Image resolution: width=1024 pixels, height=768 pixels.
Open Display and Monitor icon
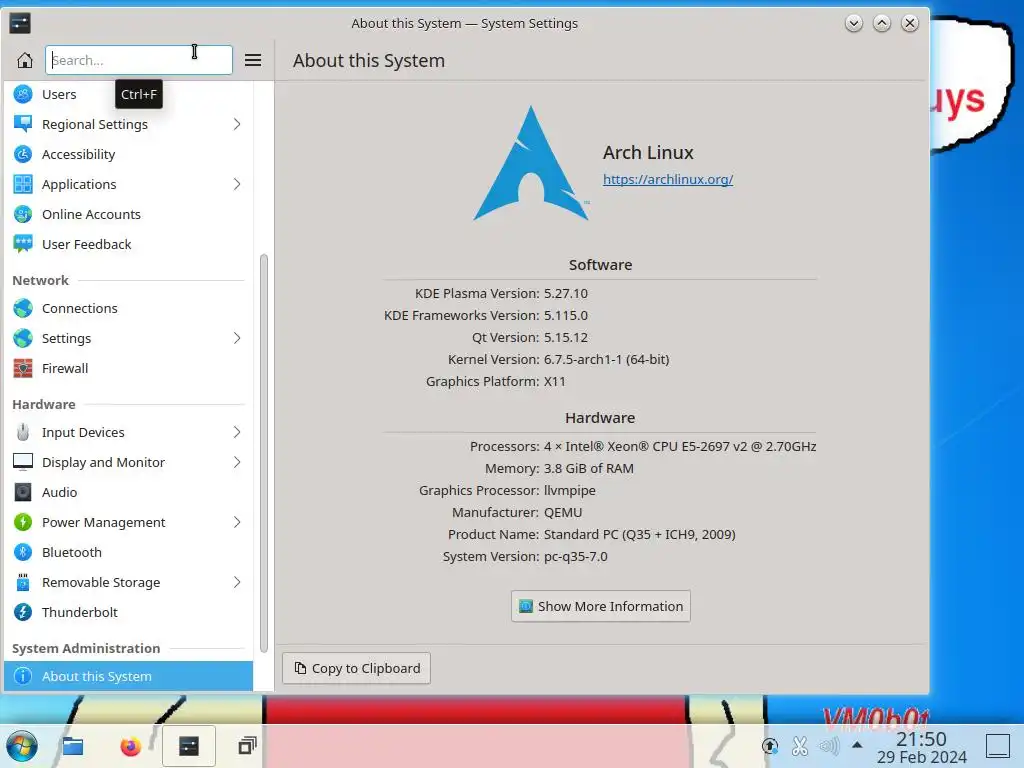[23, 462]
